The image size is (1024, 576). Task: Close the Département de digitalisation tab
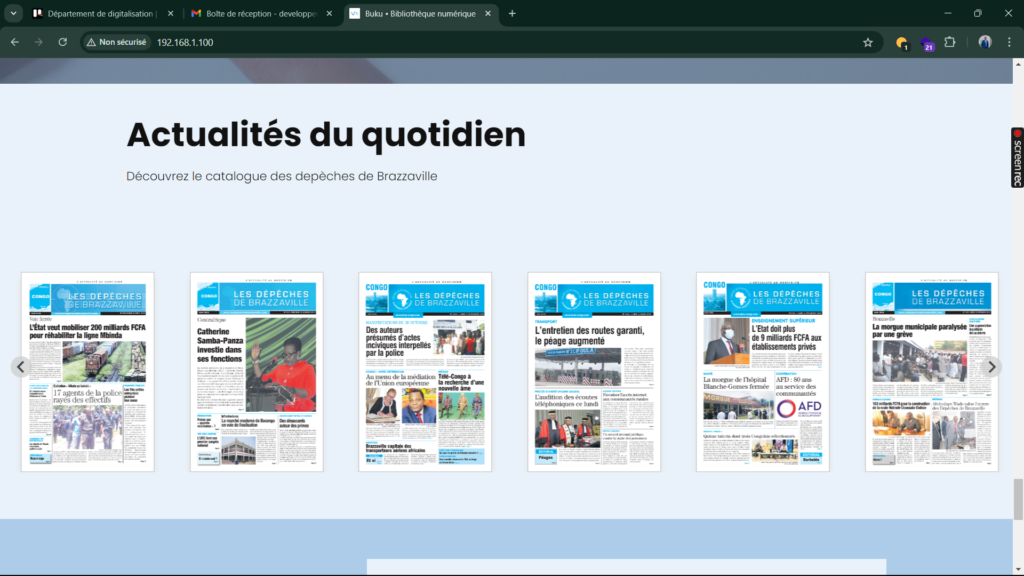tap(170, 13)
